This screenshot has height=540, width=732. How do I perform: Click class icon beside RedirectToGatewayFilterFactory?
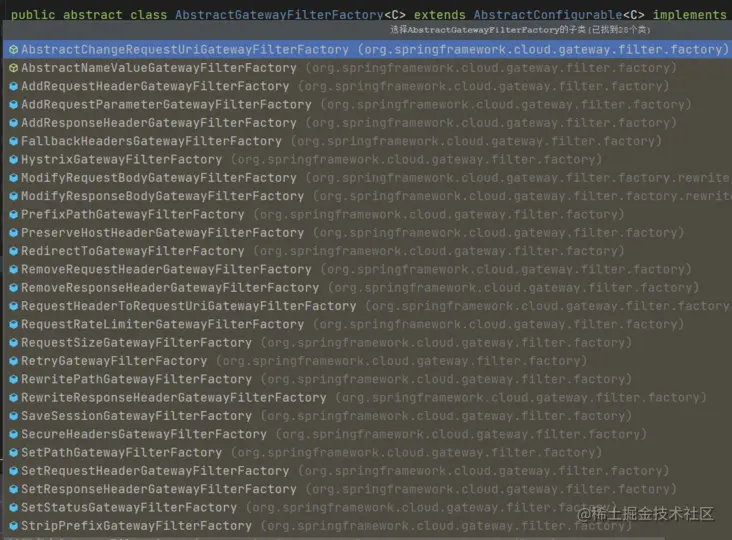point(14,251)
